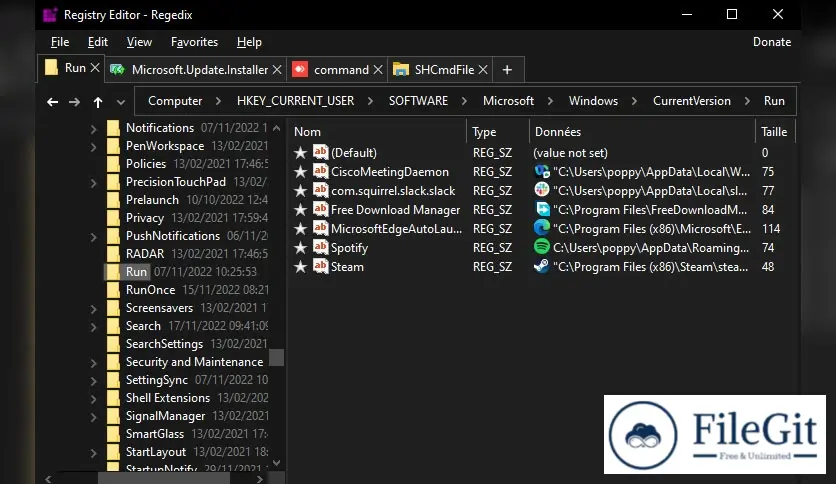Image resolution: width=836 pixels, height=484 pixels.
Task: Go back with the left arrow button
Action: point(52,102)
